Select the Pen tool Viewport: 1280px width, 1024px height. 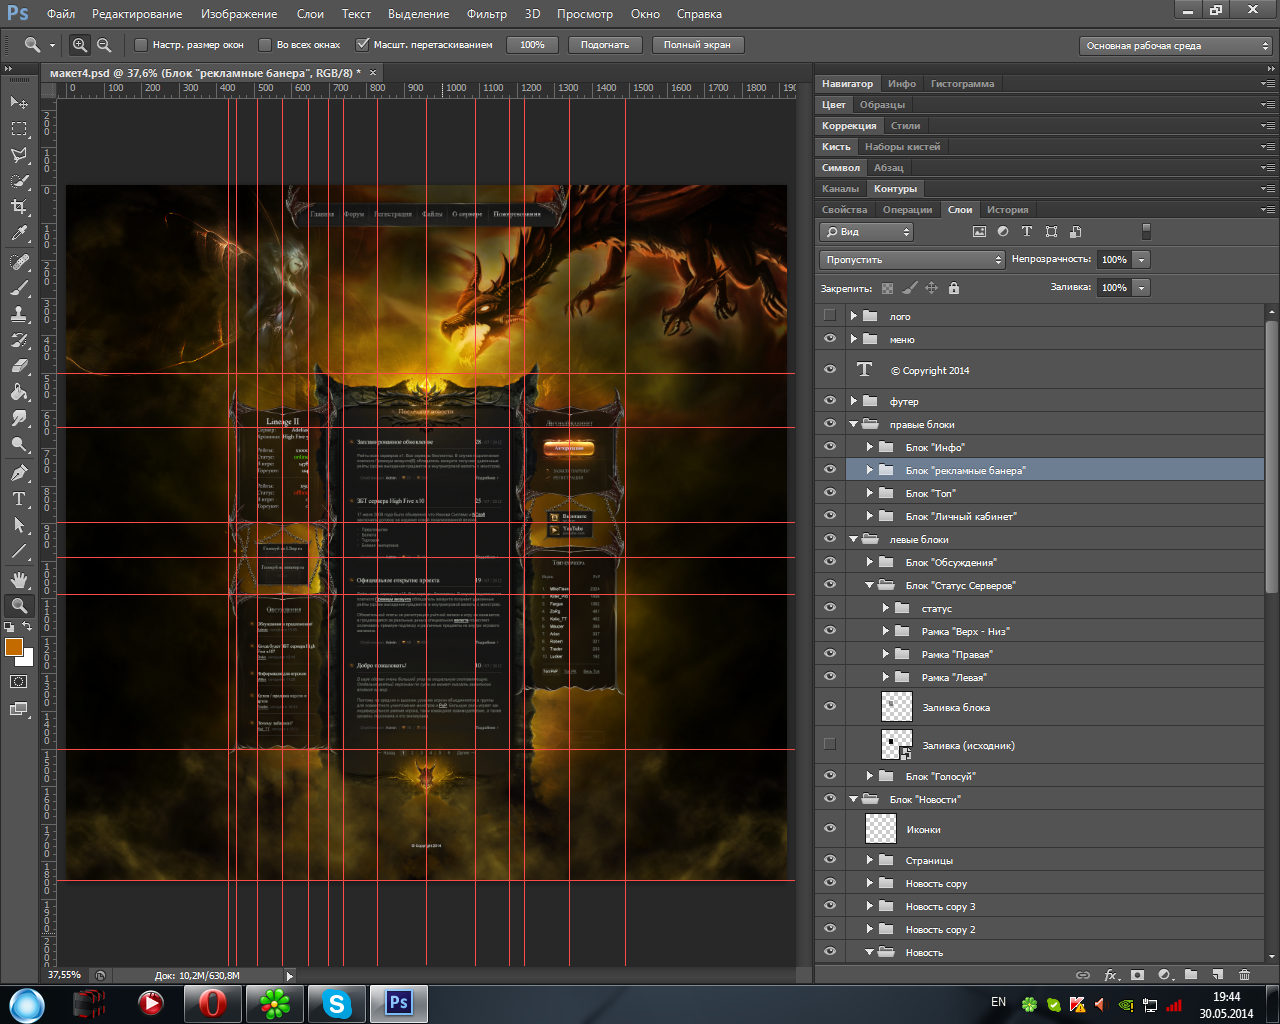point(19,472)
